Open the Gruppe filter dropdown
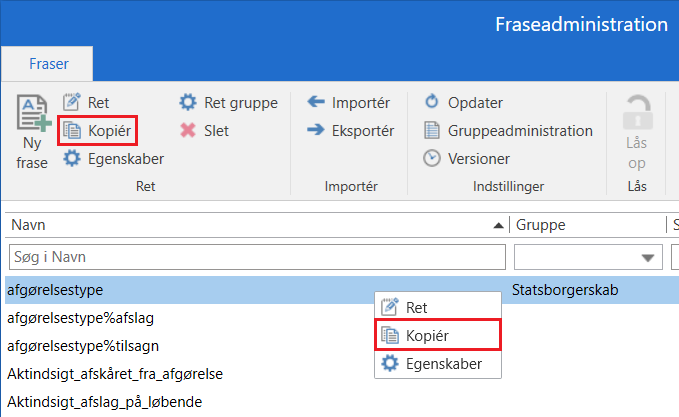 click(x=650, y=258)
